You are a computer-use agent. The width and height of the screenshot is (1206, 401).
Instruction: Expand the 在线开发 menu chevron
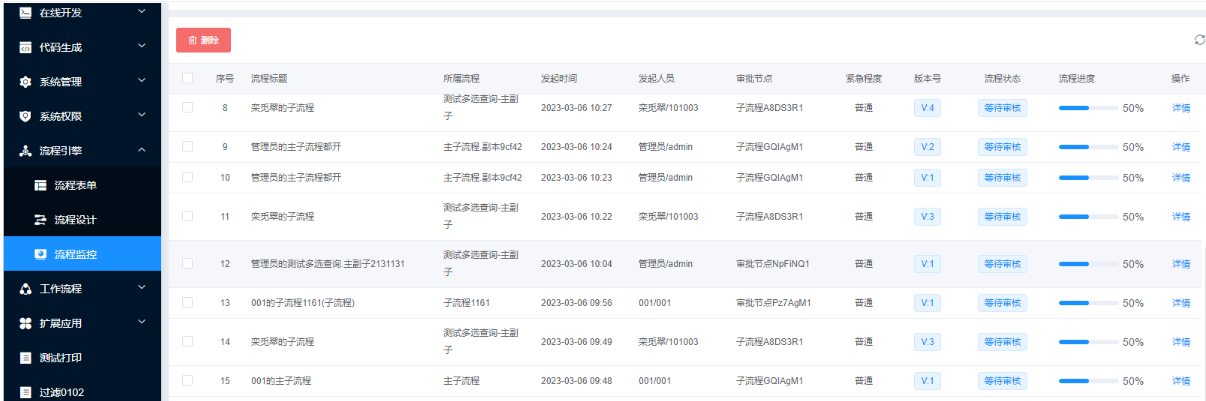141,12
